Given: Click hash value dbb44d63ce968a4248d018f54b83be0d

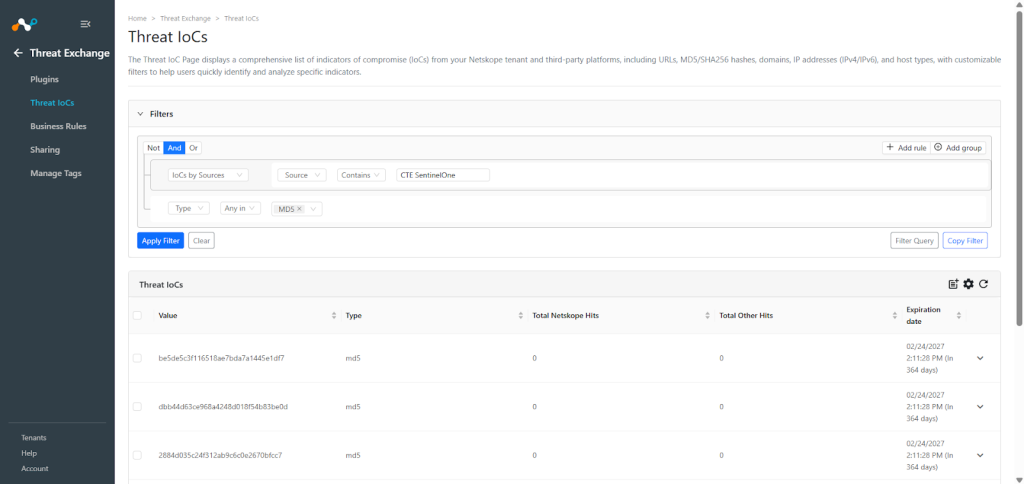Looking at the screenshot, I should click(x=223, y=406).
